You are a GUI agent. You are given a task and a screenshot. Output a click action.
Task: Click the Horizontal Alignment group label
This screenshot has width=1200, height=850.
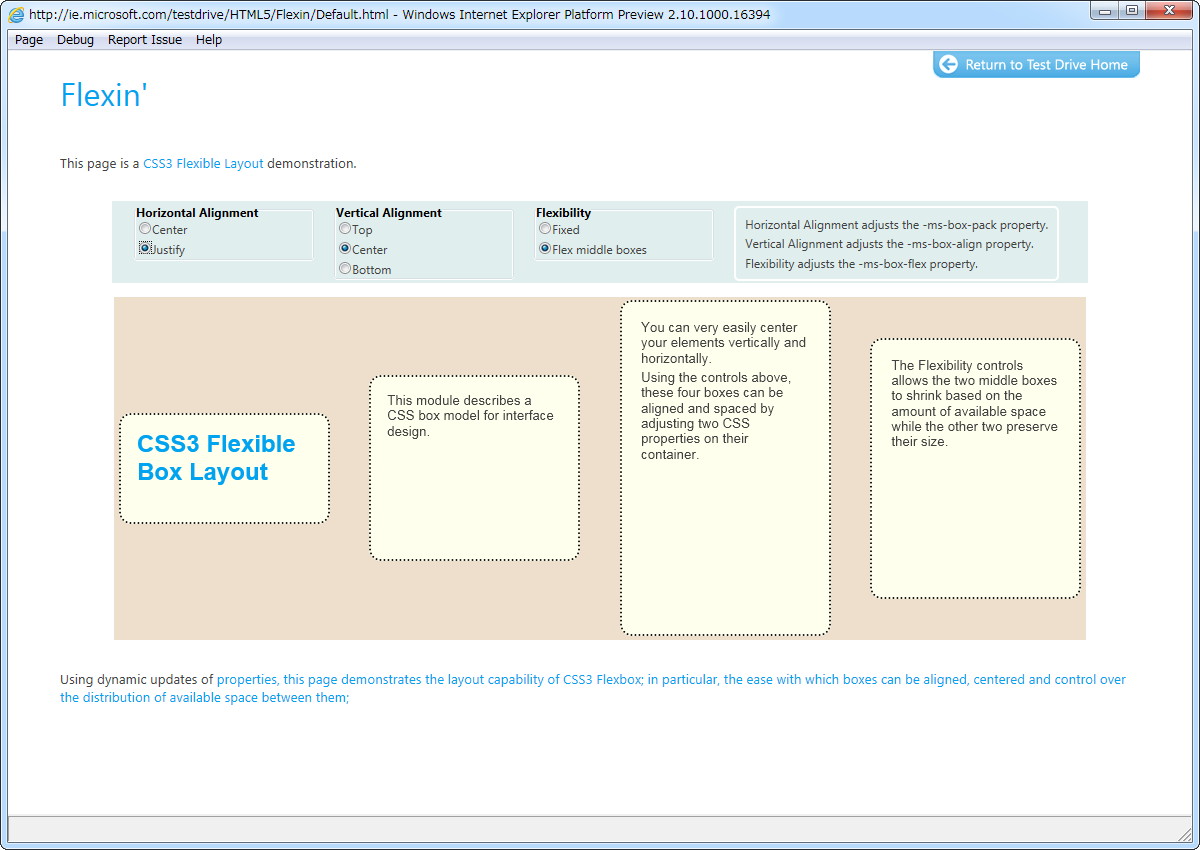point(197,213)
